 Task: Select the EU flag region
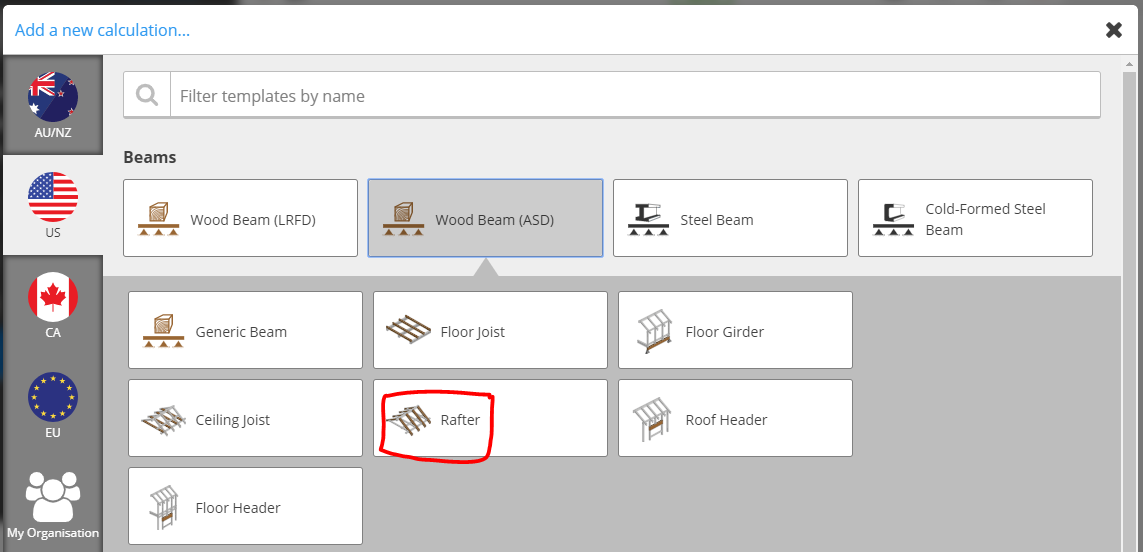(x=52, y=405)
